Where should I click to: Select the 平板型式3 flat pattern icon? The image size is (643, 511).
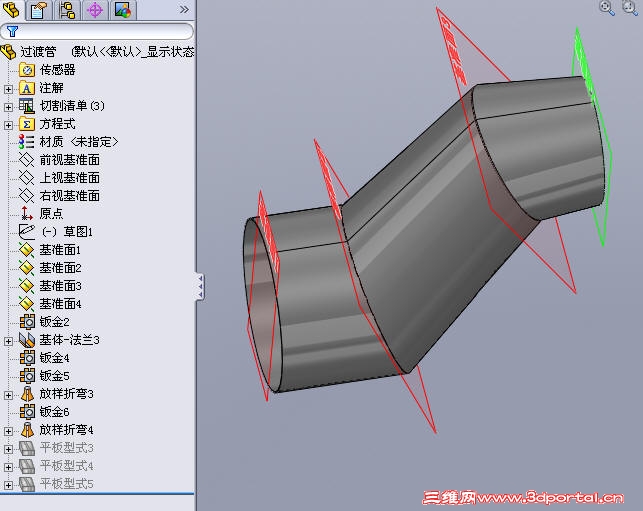pyautogui.click(x=27, y=448)
